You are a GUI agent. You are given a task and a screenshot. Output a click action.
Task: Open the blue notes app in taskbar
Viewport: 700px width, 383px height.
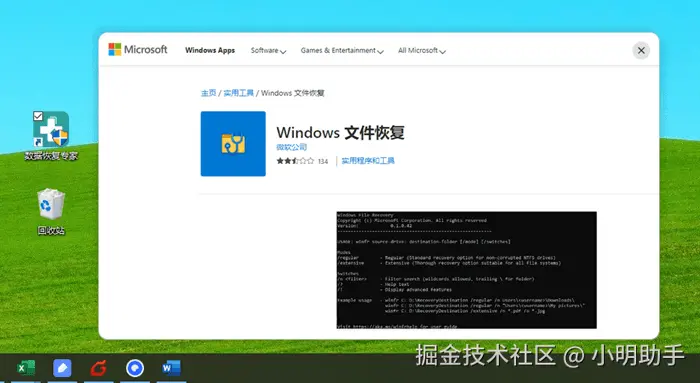pos(62,368)
